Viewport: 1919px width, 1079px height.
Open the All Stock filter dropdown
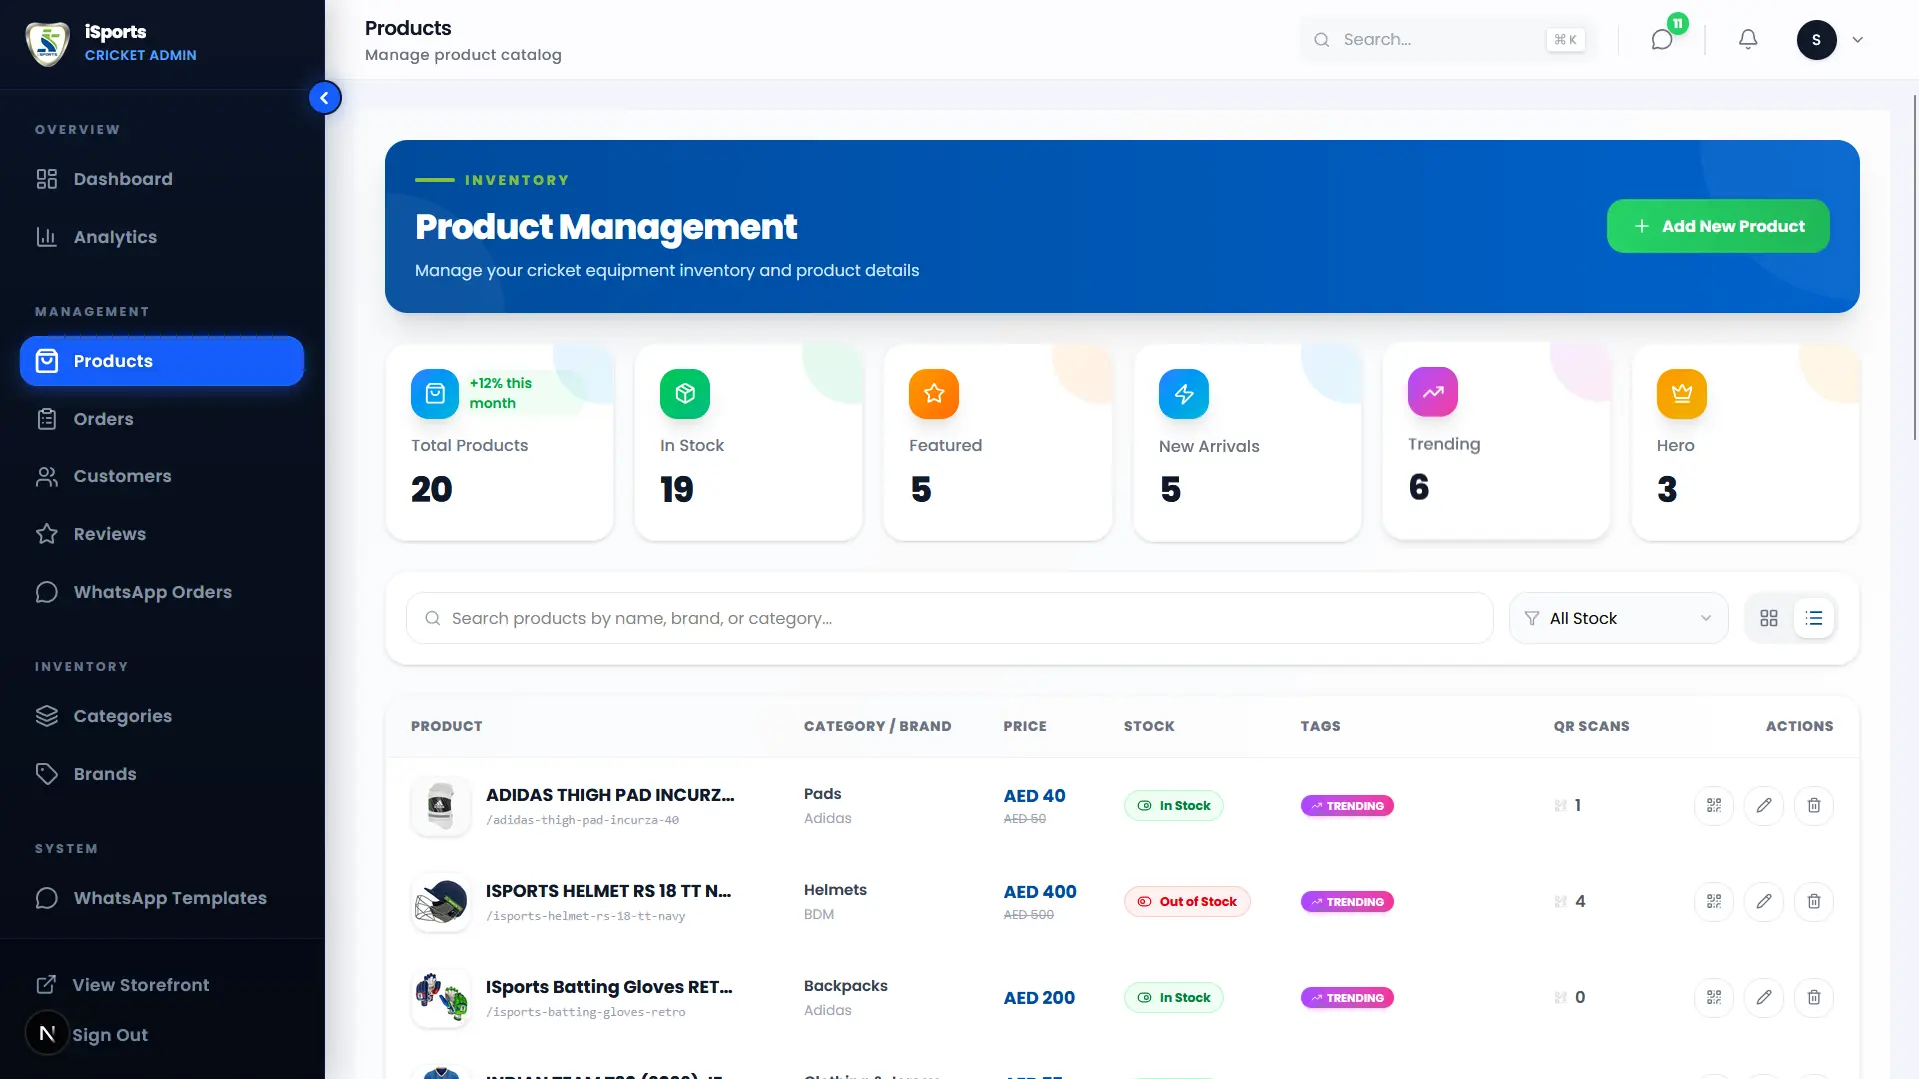(1618, 618)
